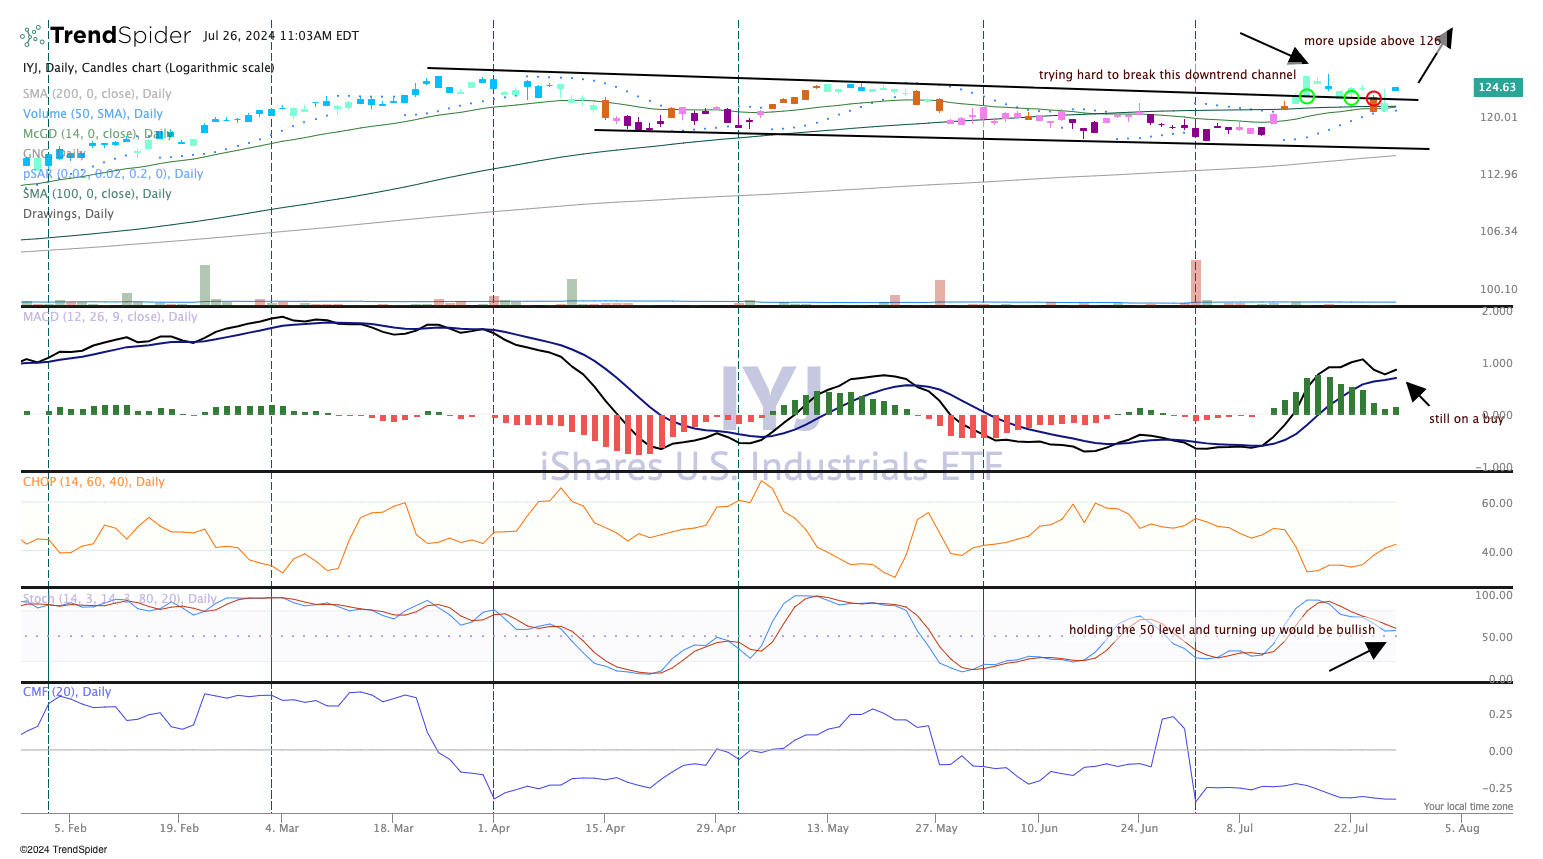Click the large IYJ watermark symbol
This screenshot has width=1543, height=859.
click(x=771, y=399)
